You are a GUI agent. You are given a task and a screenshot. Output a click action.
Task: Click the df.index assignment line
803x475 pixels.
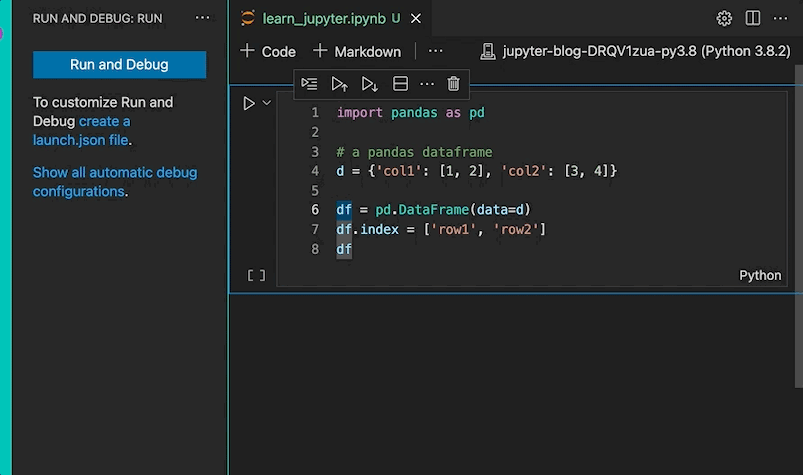point(441,229)
